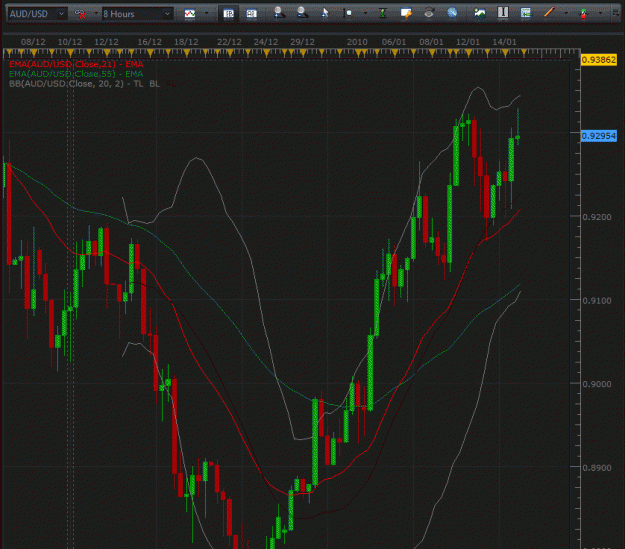Click the 0.8900 price axis label
Screen dimensions: 625x549
coord(597,468)
